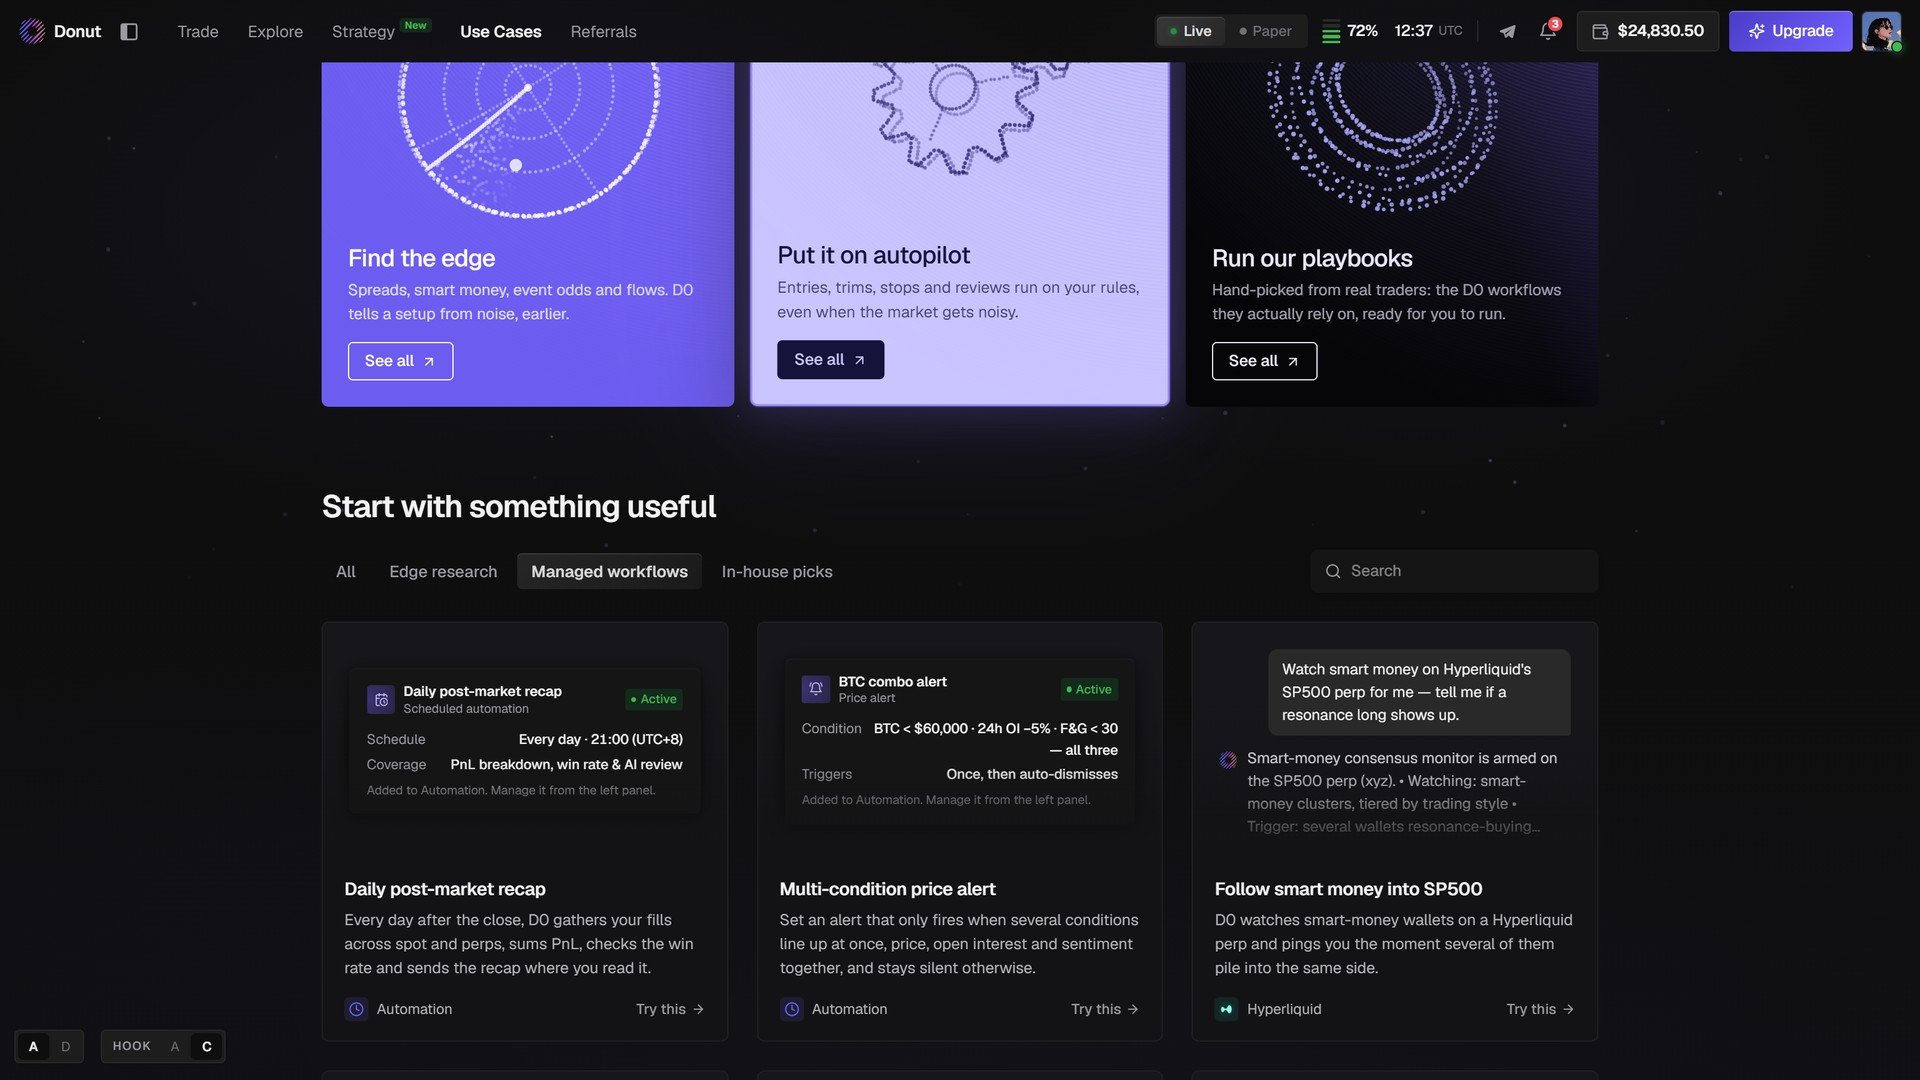This screenshot has width=1920, height=1080.
Task: Click Active badge on BTC combo alert
Action: coord(1089,689)
